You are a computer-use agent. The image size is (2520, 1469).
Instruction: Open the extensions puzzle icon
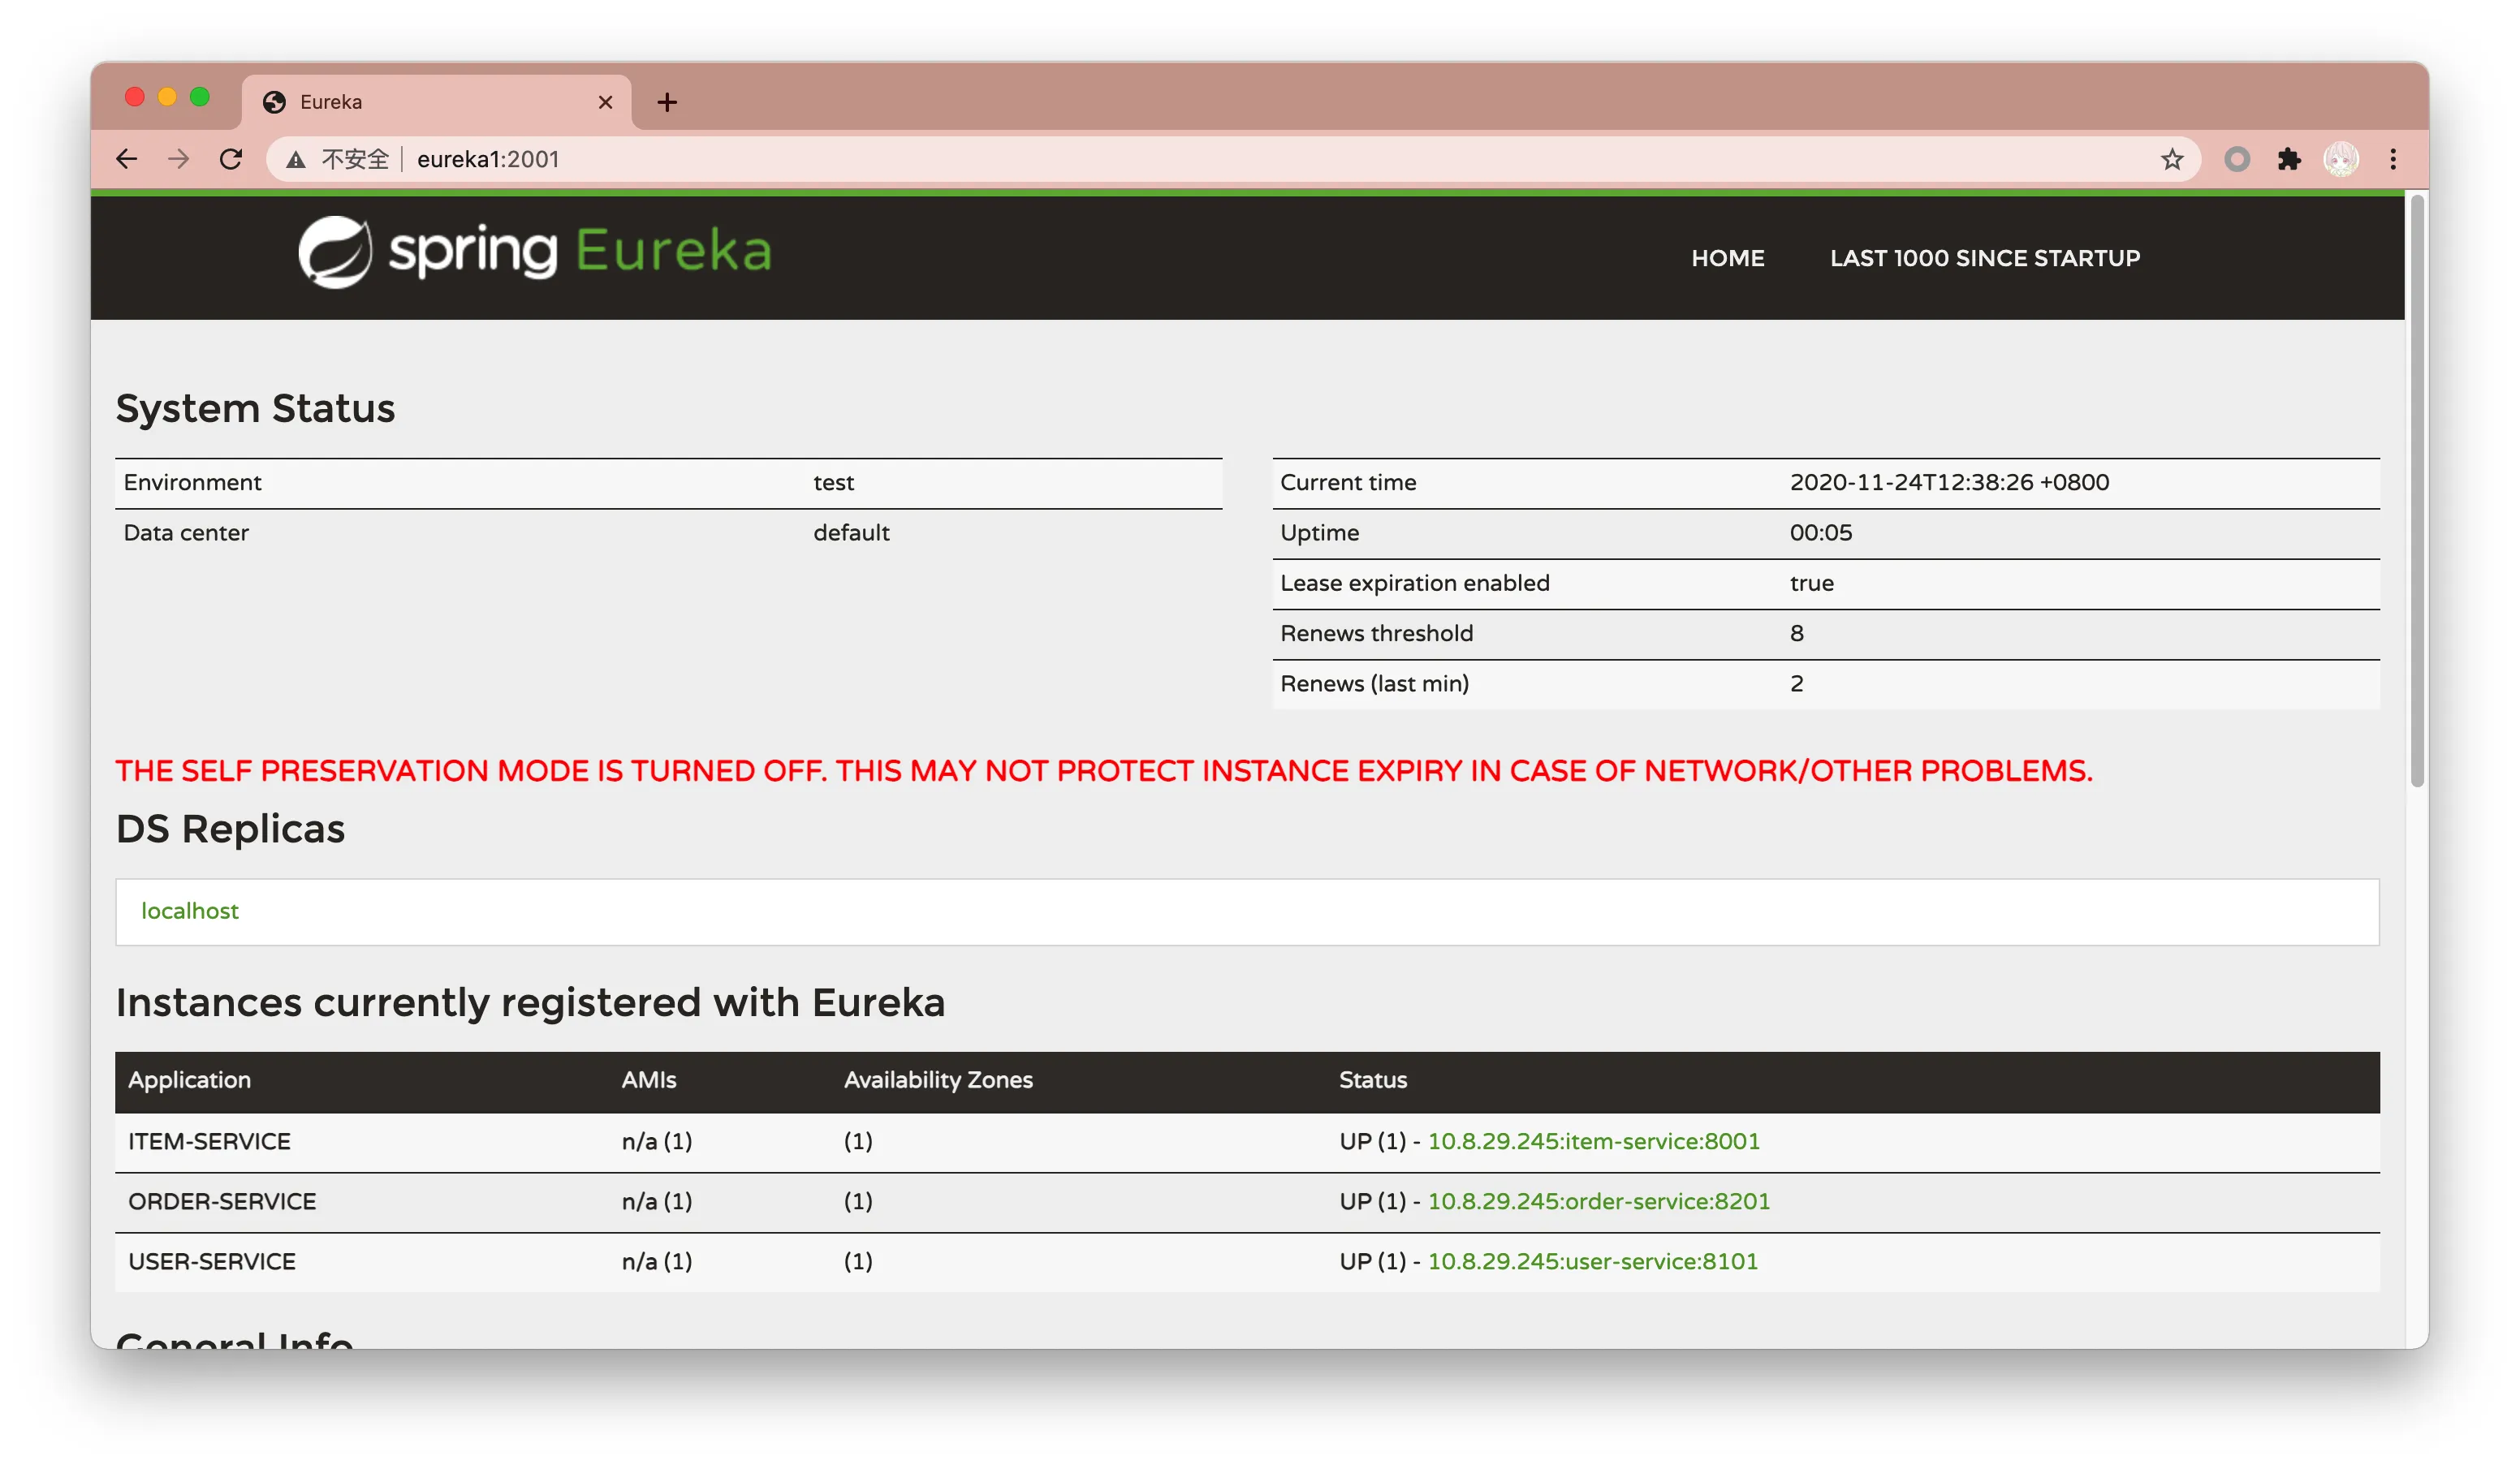pos(2289,159)
